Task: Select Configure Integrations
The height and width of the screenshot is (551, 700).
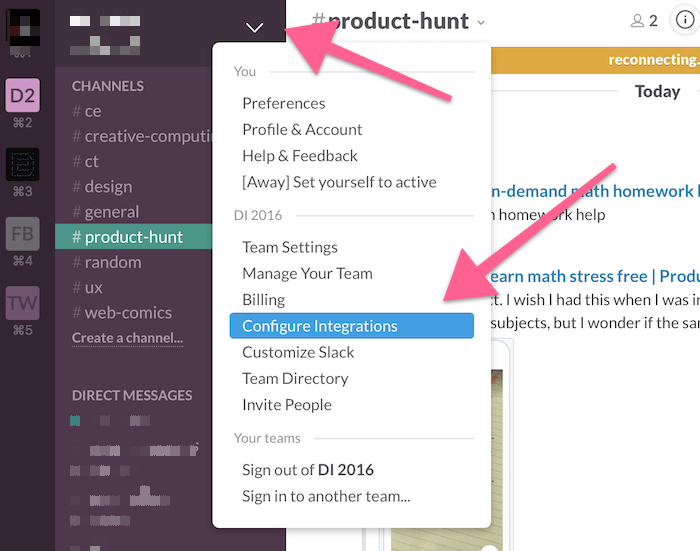Action: pos(351,326)
